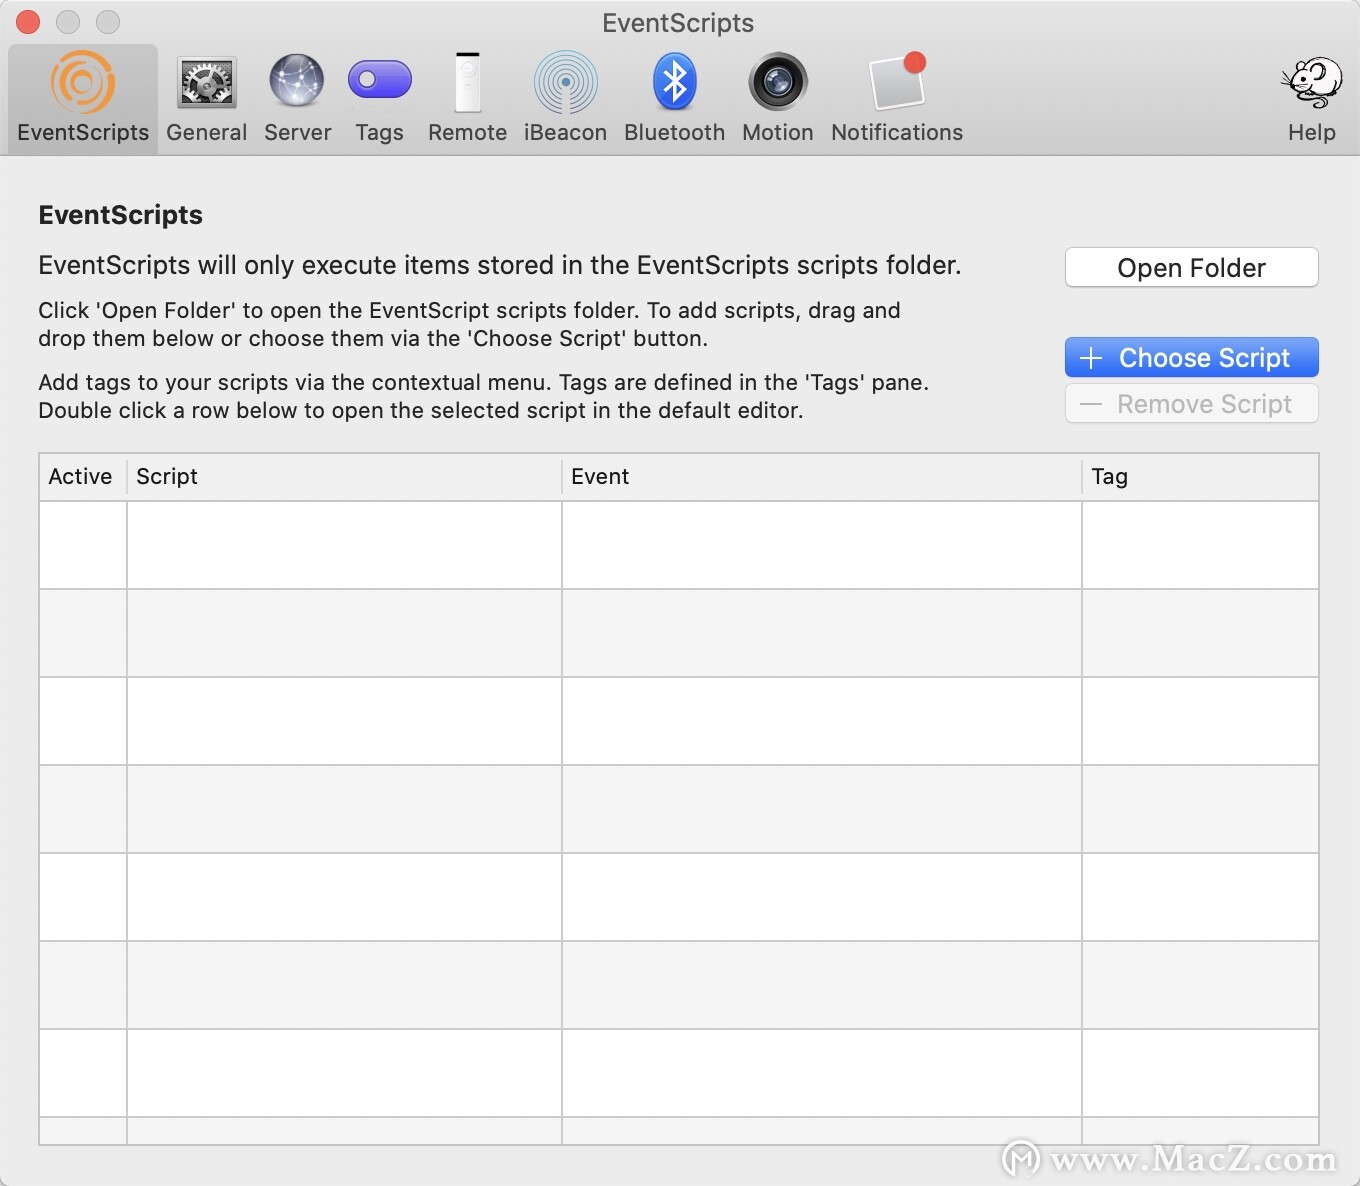Screen dimensions: 1360x1186
Task: Select the Remote control pane
Action: (467, 98)
